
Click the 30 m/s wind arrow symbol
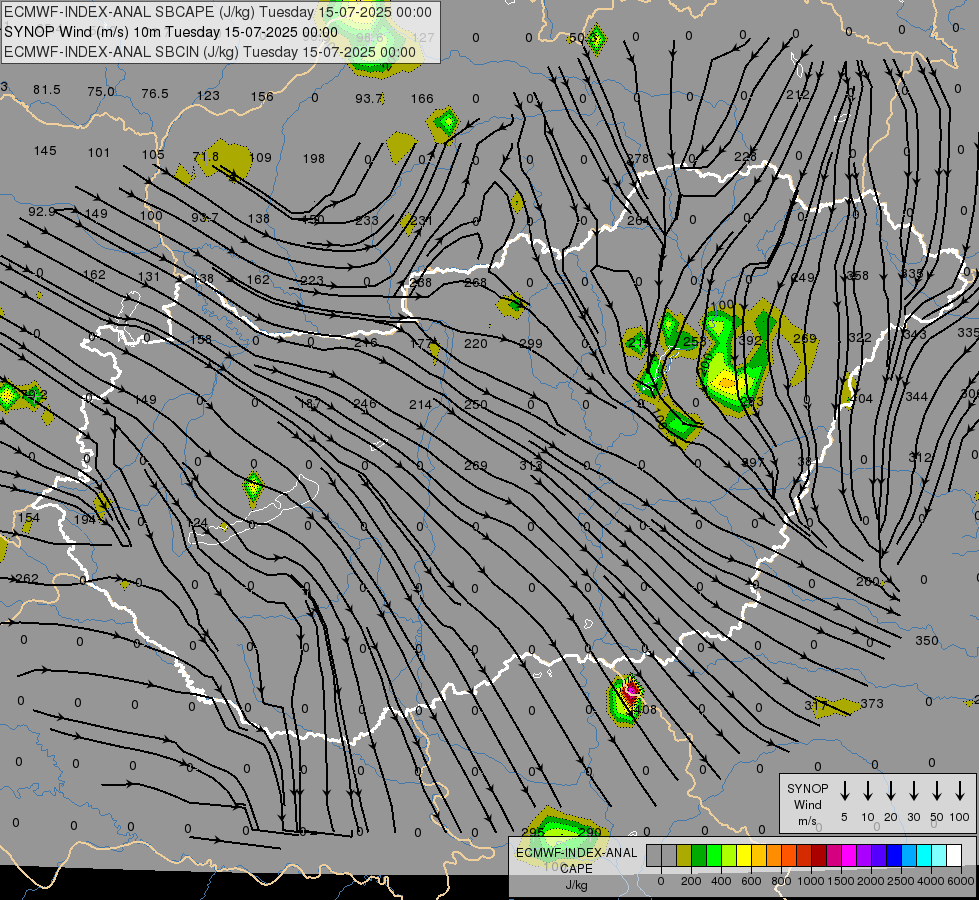913,791
